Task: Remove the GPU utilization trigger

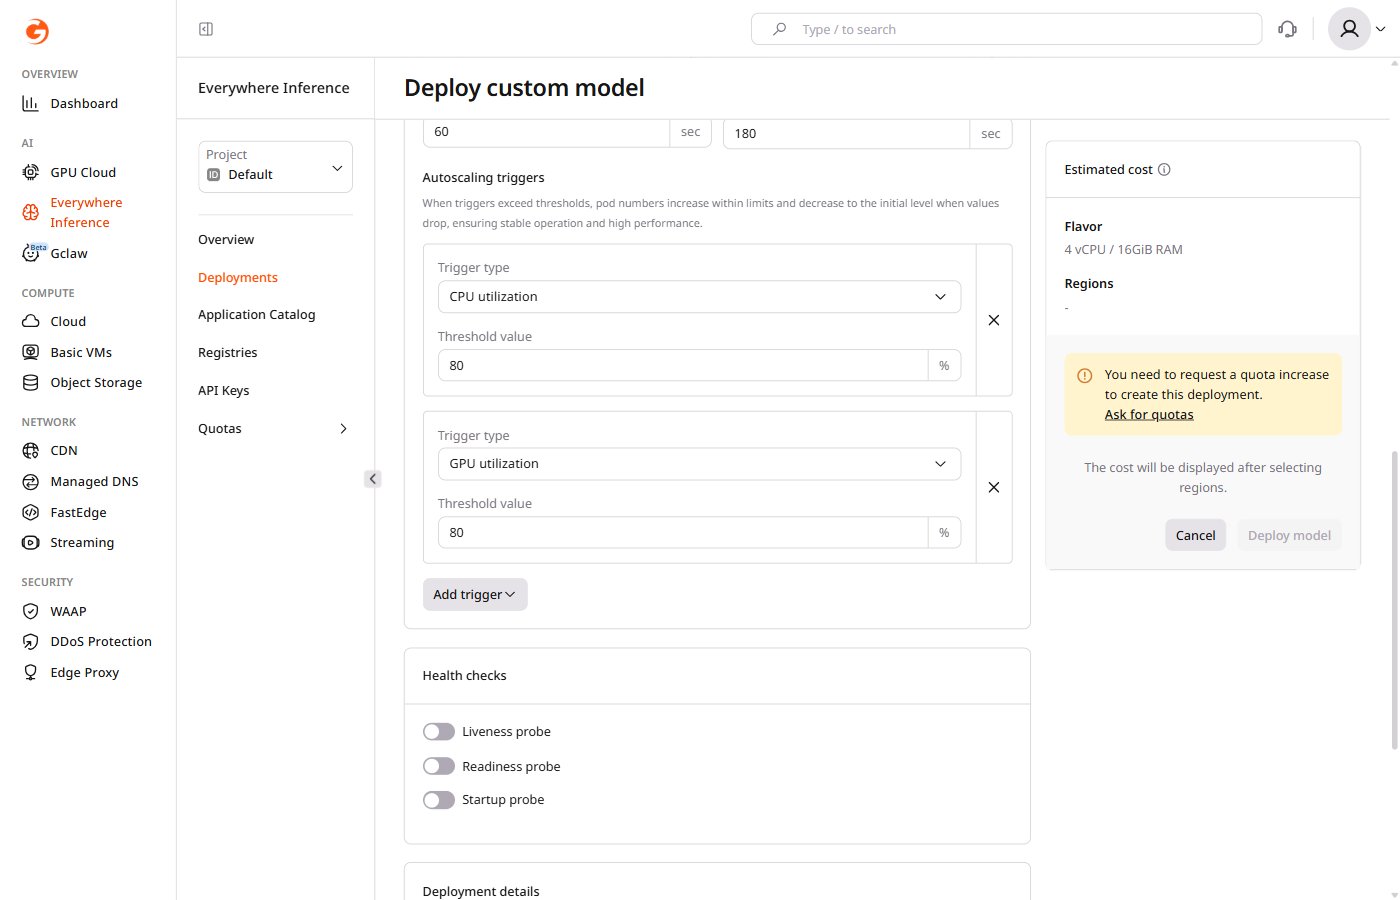Action: [994, 487]
